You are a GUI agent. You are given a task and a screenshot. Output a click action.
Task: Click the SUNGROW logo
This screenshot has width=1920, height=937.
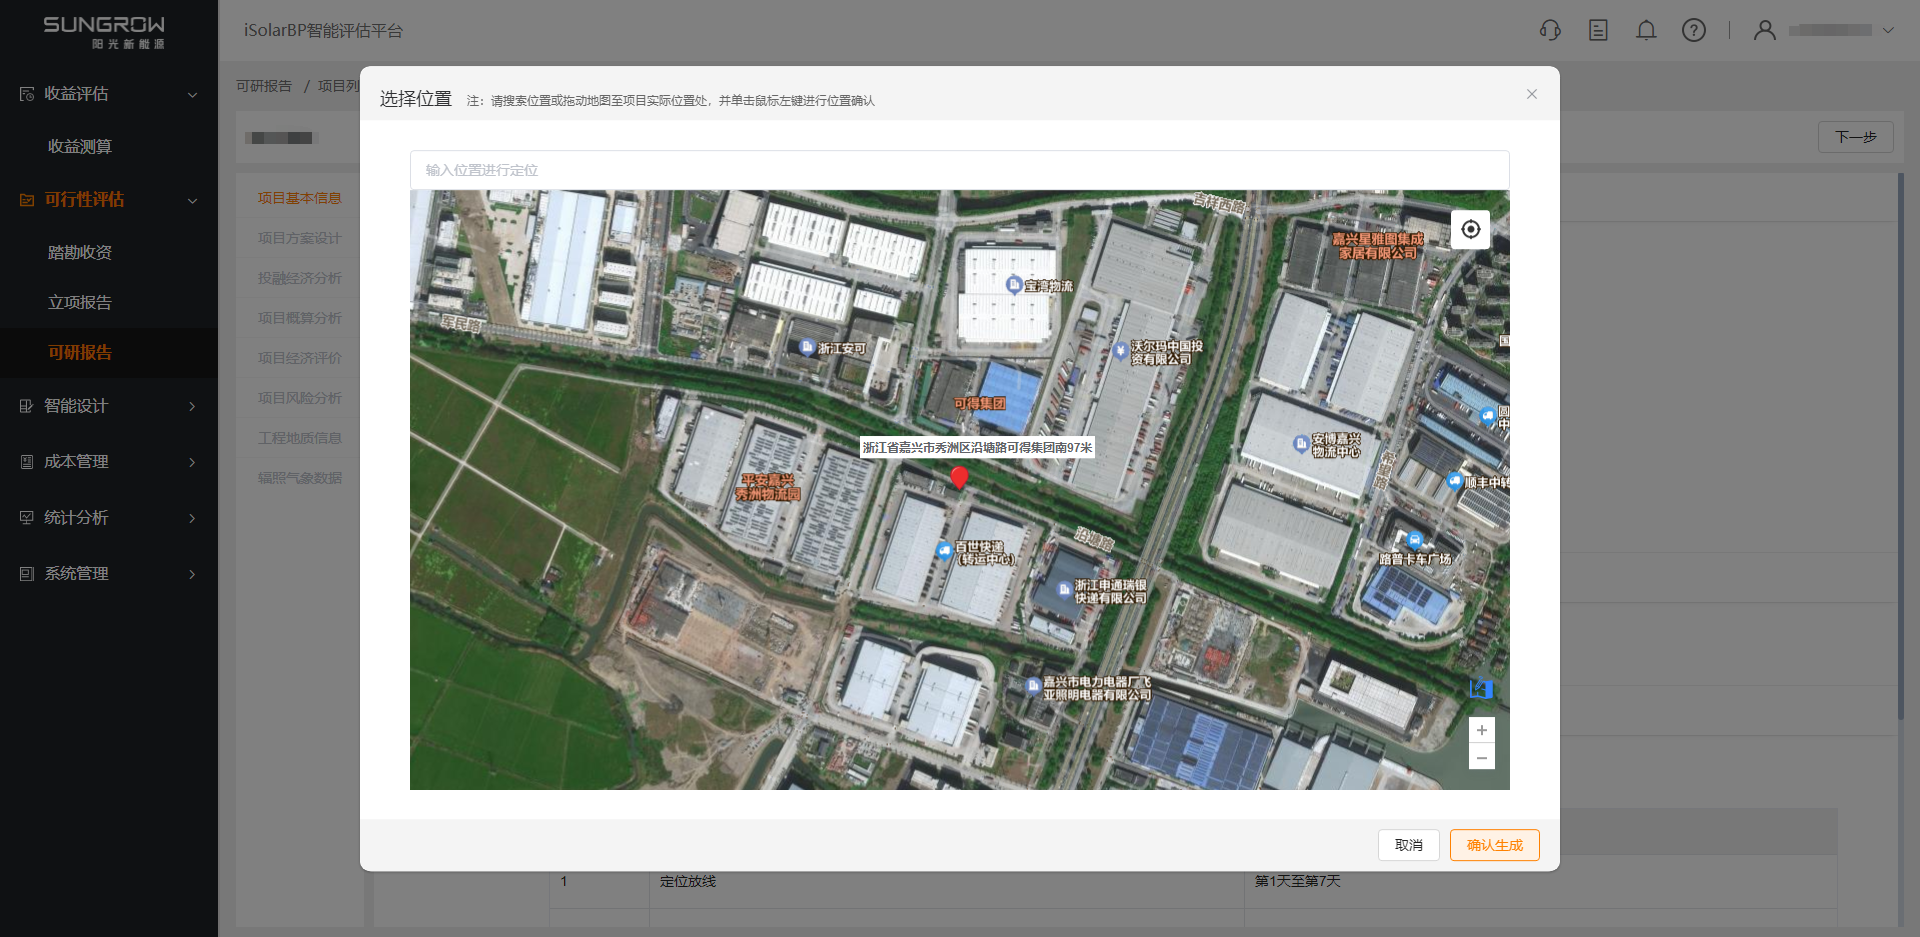(x=104, y=32)
